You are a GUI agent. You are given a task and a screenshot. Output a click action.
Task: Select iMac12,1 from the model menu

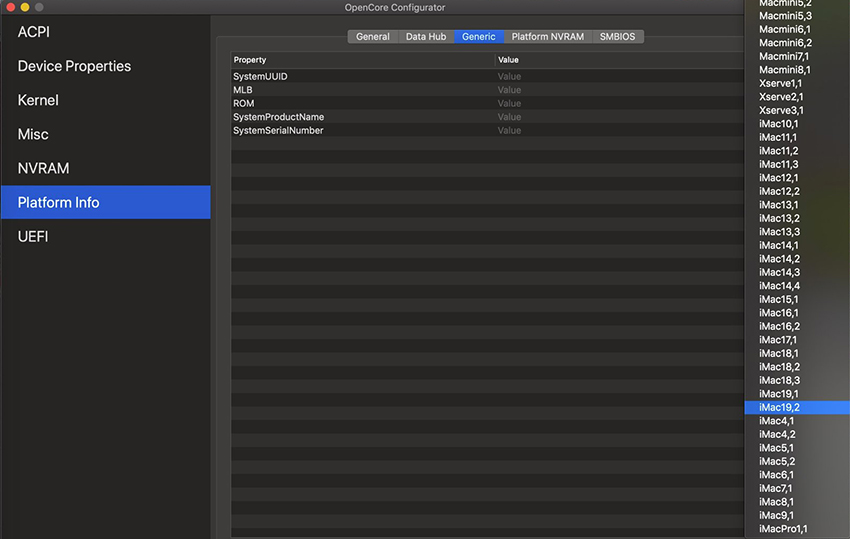(x=797, y=178)
